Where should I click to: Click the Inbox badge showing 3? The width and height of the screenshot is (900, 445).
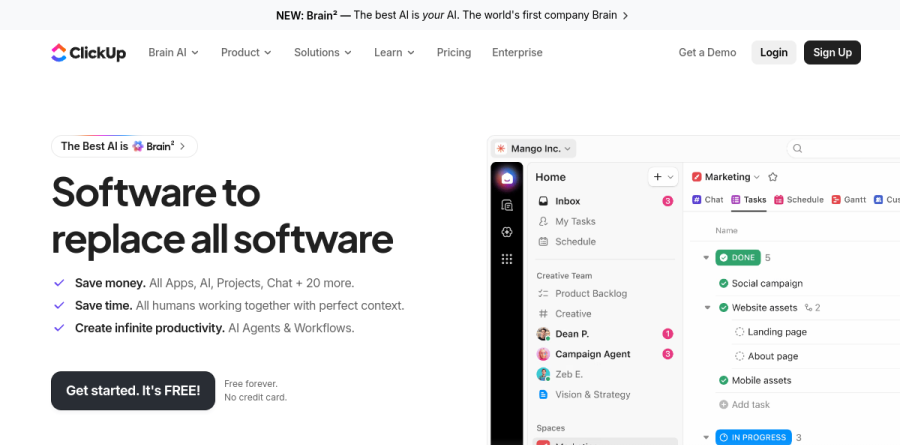click(668, 201)
